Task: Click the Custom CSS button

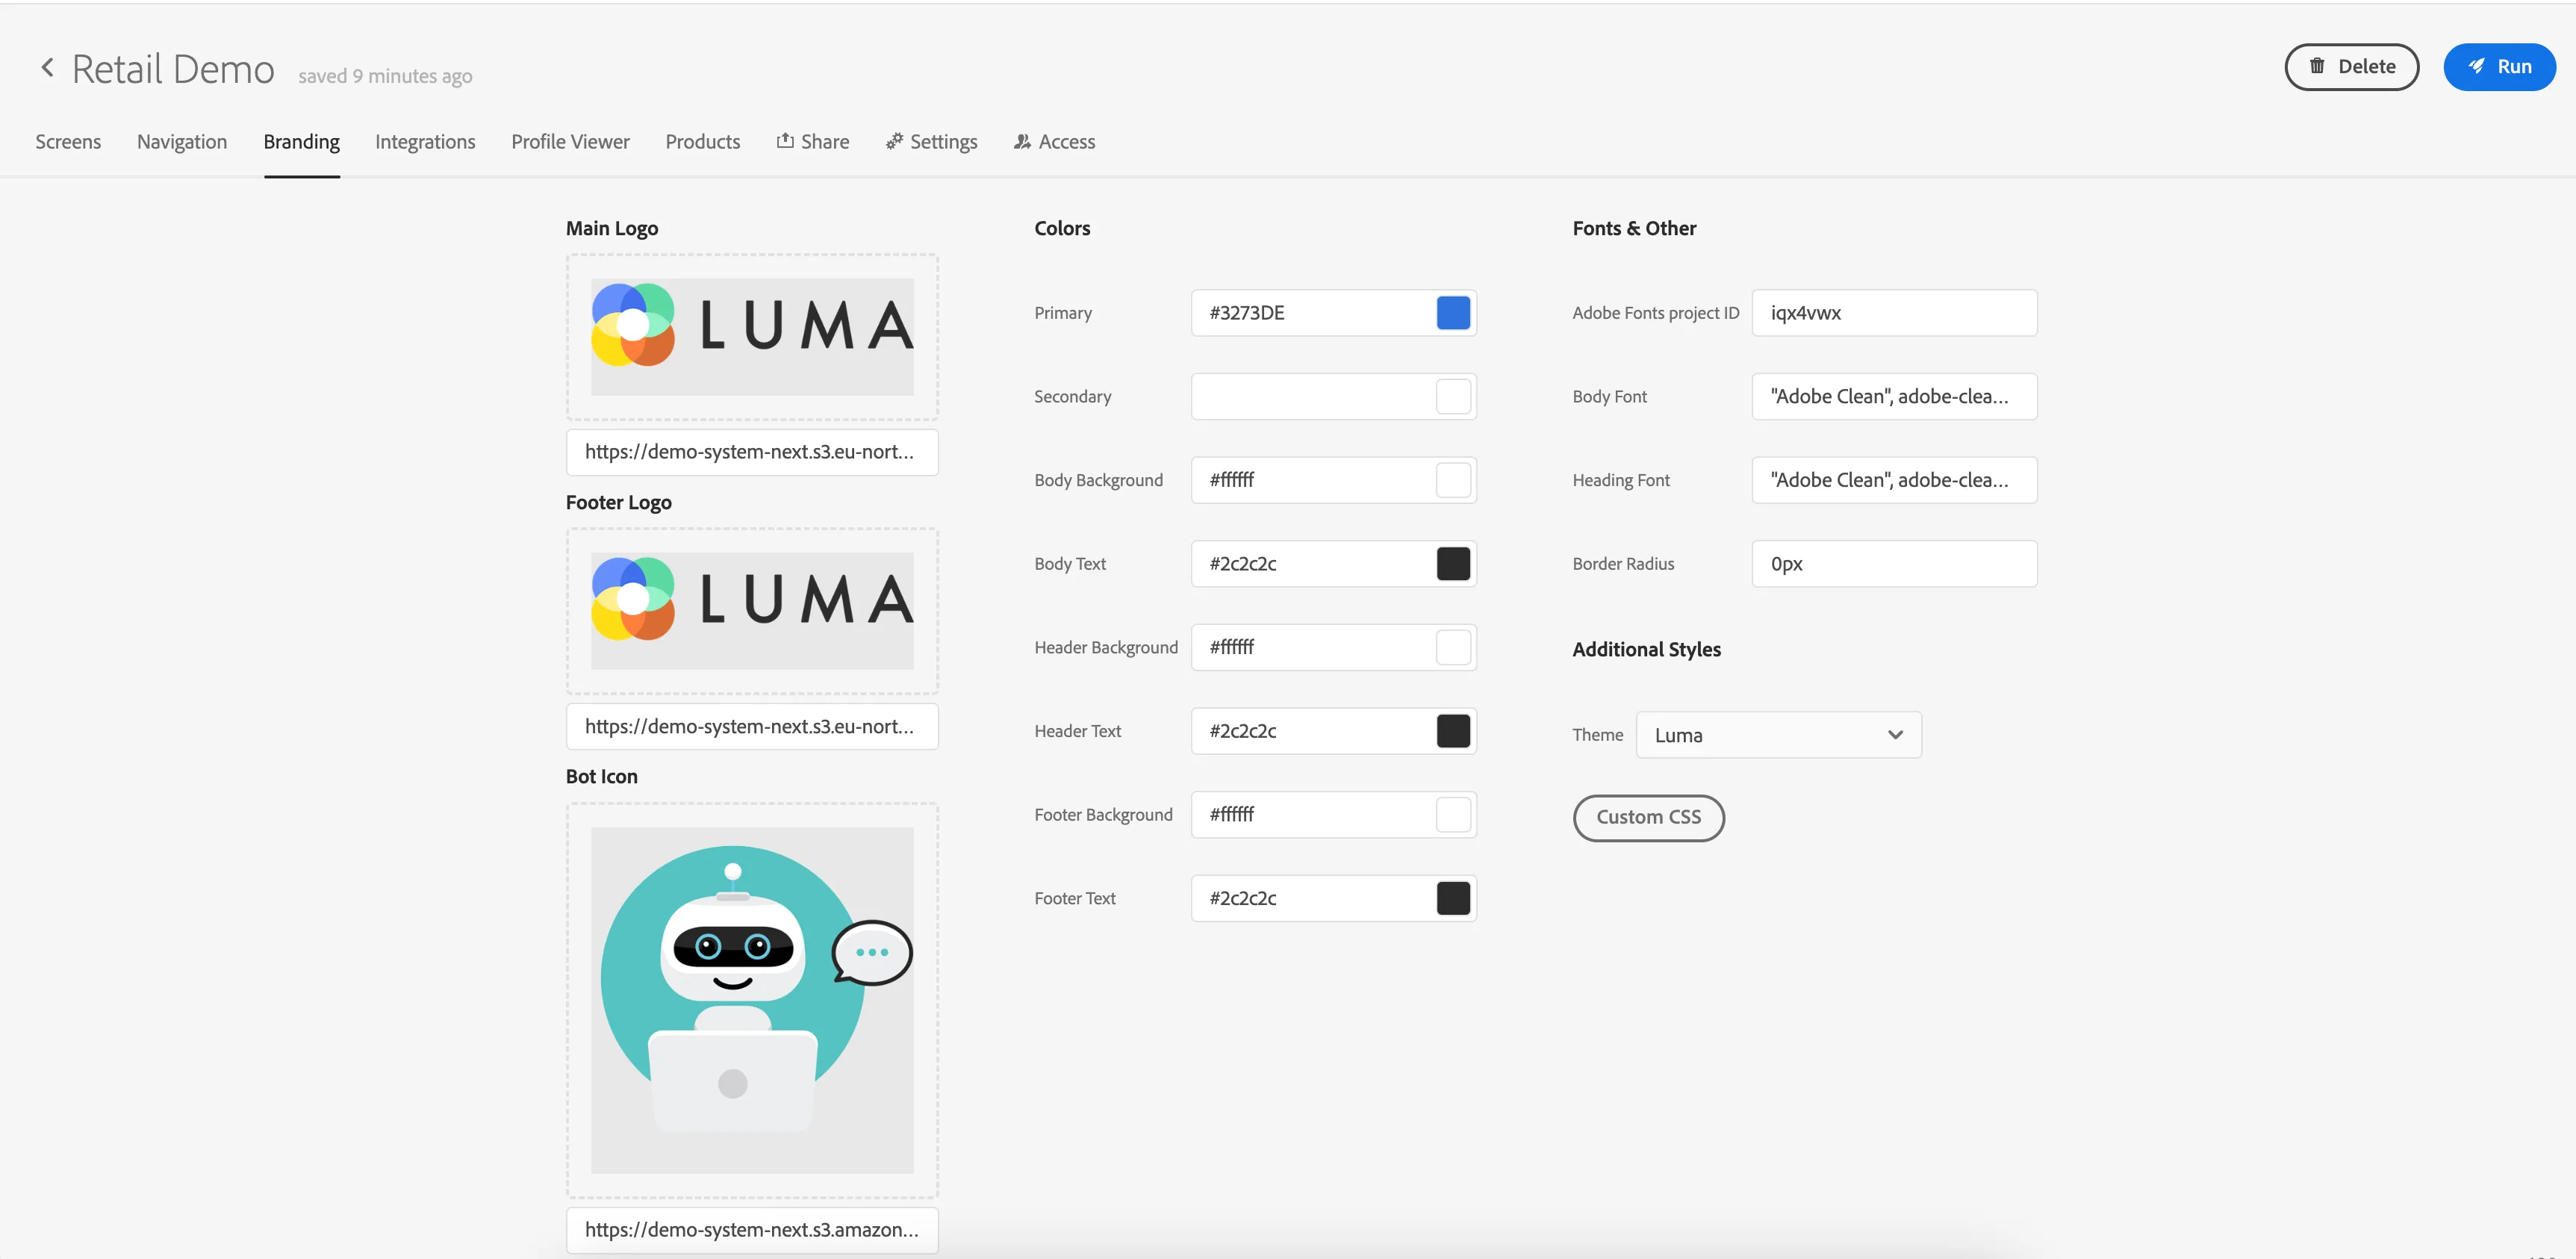Action: [x=1648, y=817]
